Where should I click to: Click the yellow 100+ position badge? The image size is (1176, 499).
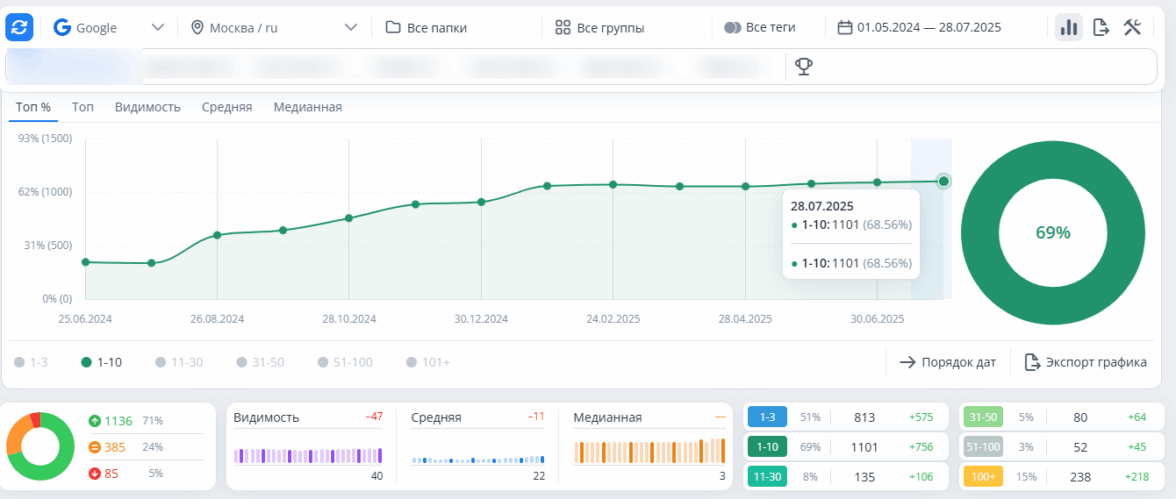click(x=980, y=477)
